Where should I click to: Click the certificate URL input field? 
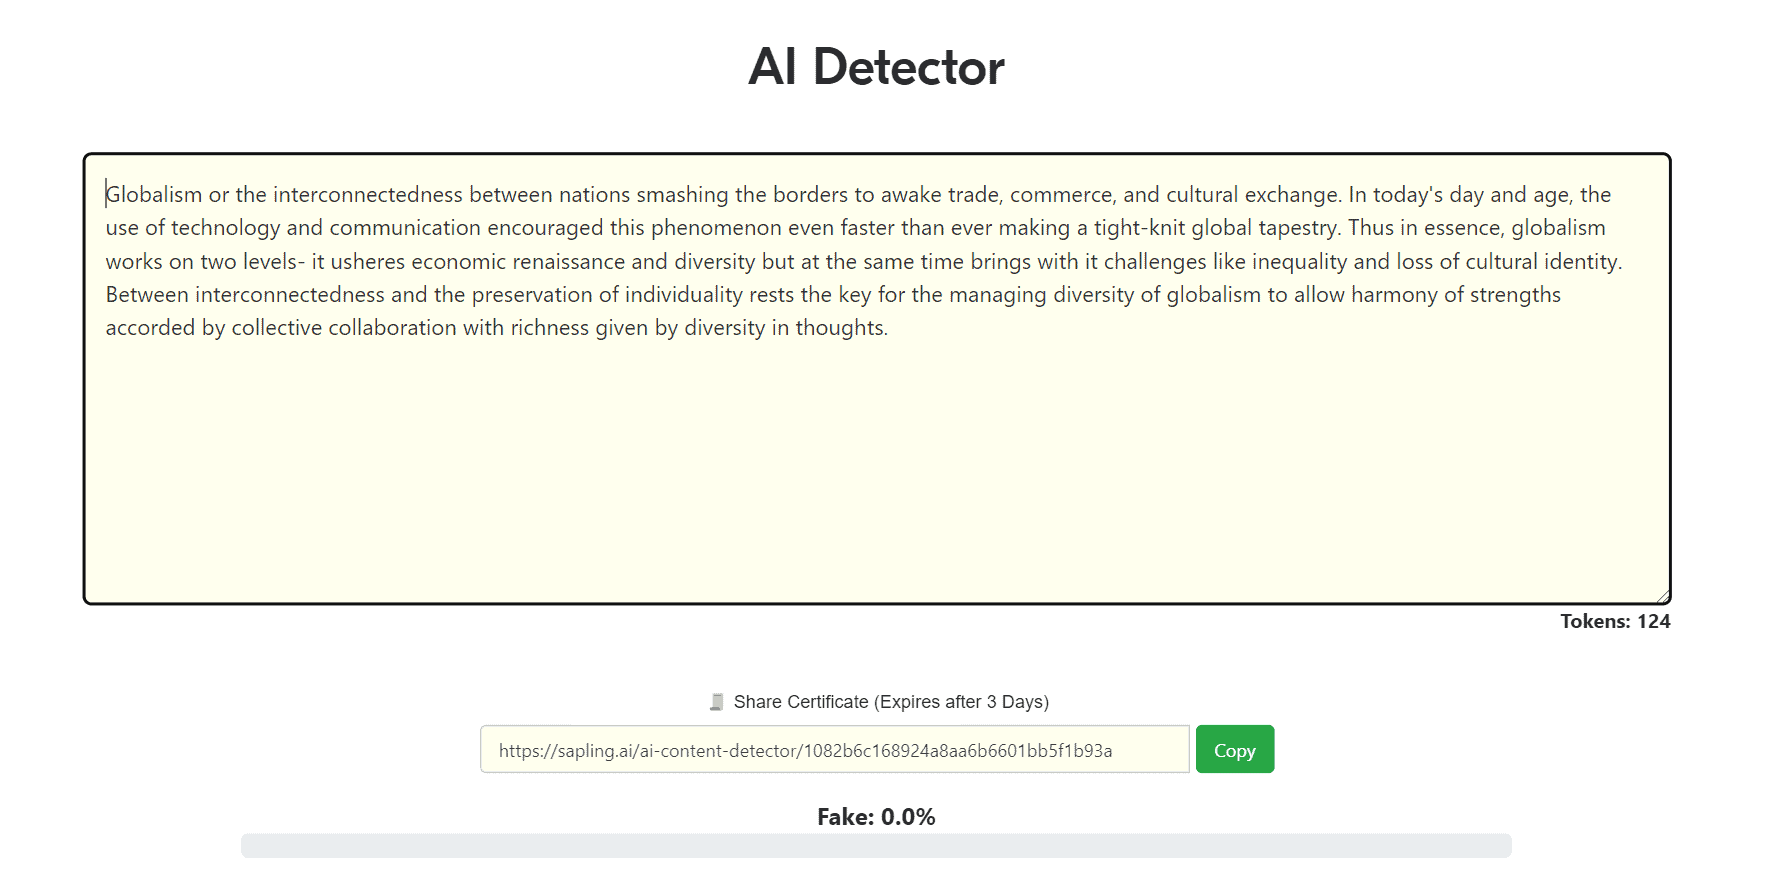834,750
